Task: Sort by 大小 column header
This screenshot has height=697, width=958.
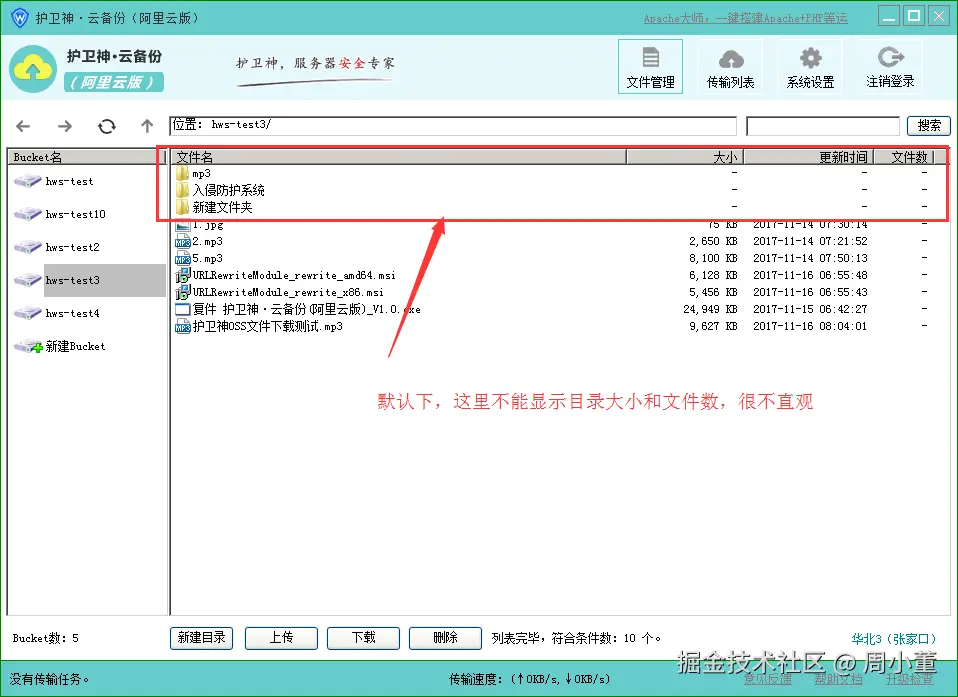Action: [x=685, y=157]
